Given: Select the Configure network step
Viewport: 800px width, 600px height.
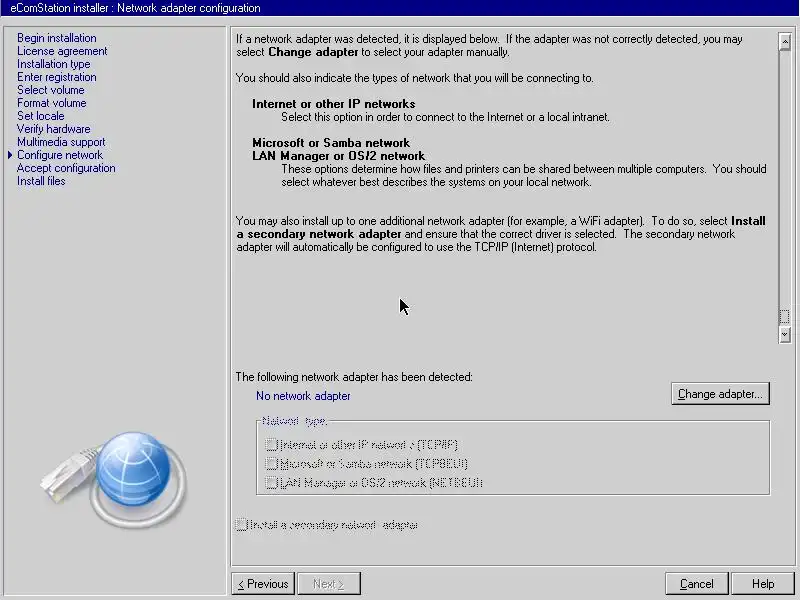Looking at the screenshot, I should point(60,155).
